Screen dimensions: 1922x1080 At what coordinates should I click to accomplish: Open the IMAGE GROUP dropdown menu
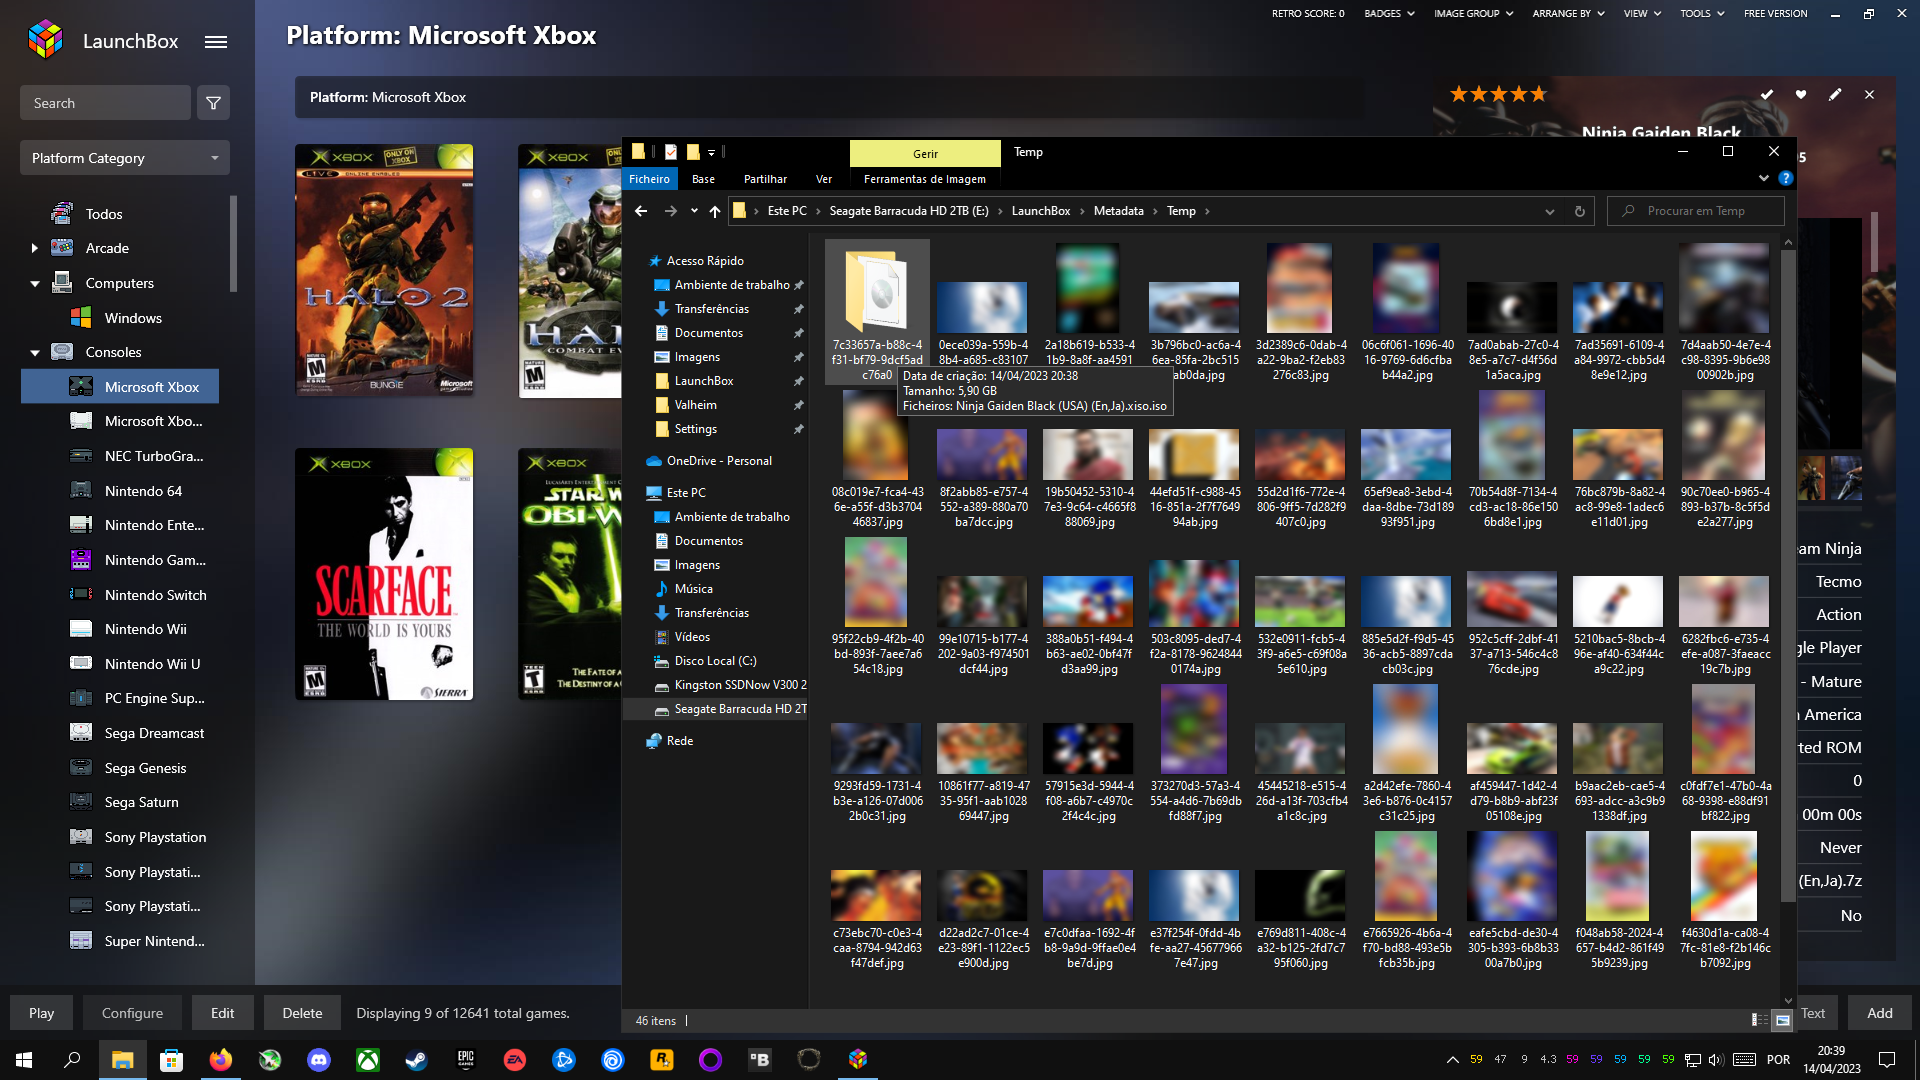(x=1473, y=13)
